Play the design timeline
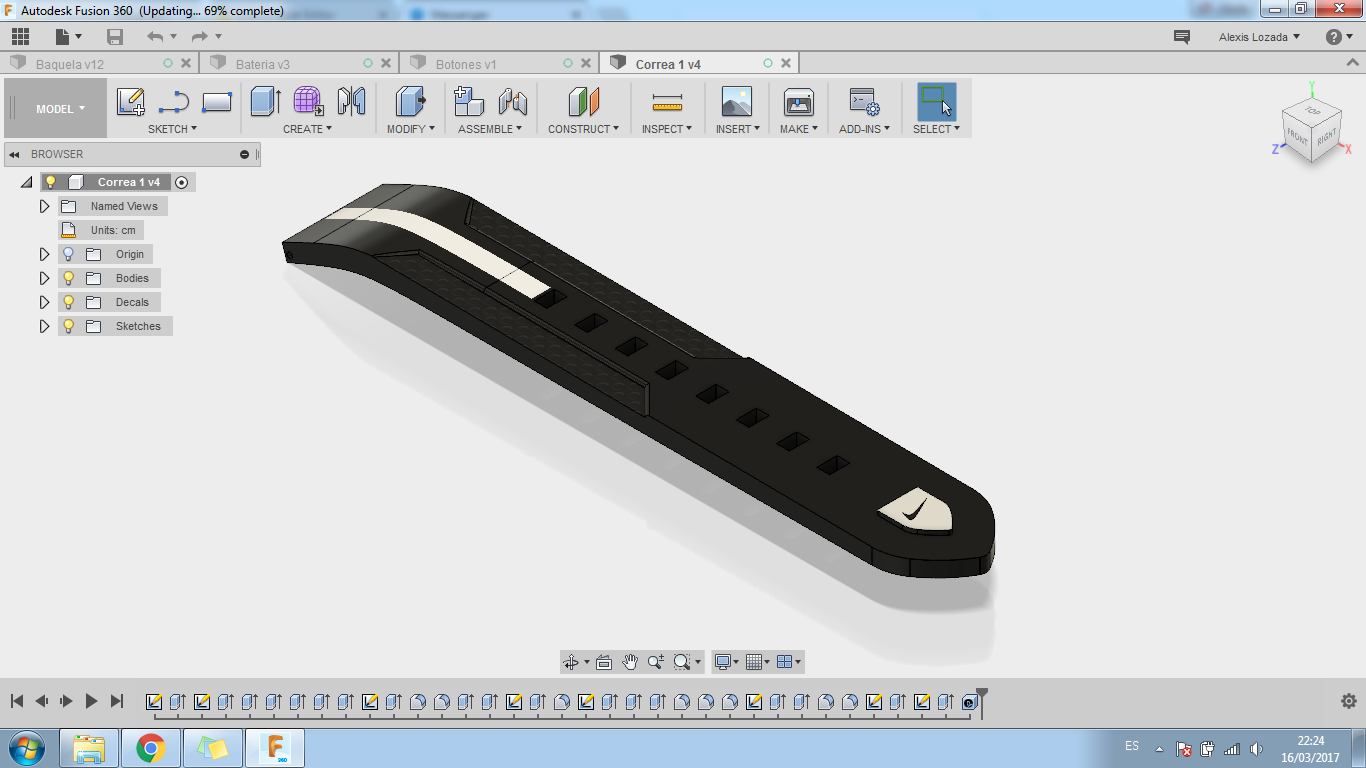Image resolution: width=1366 pixels, height=768 pixels. pos(91,701)
